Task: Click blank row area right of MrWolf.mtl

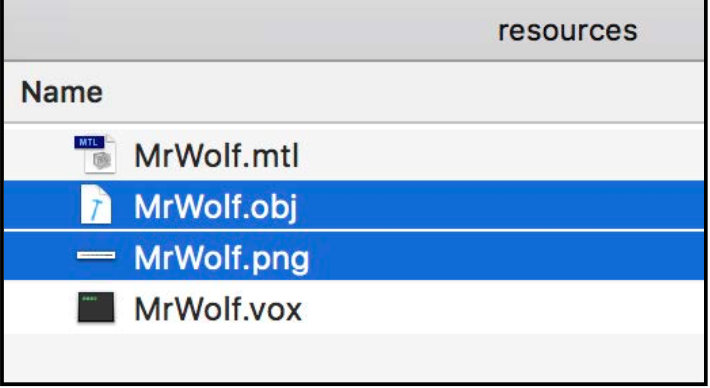Action: pyautogui.click(x=498, y=154)
